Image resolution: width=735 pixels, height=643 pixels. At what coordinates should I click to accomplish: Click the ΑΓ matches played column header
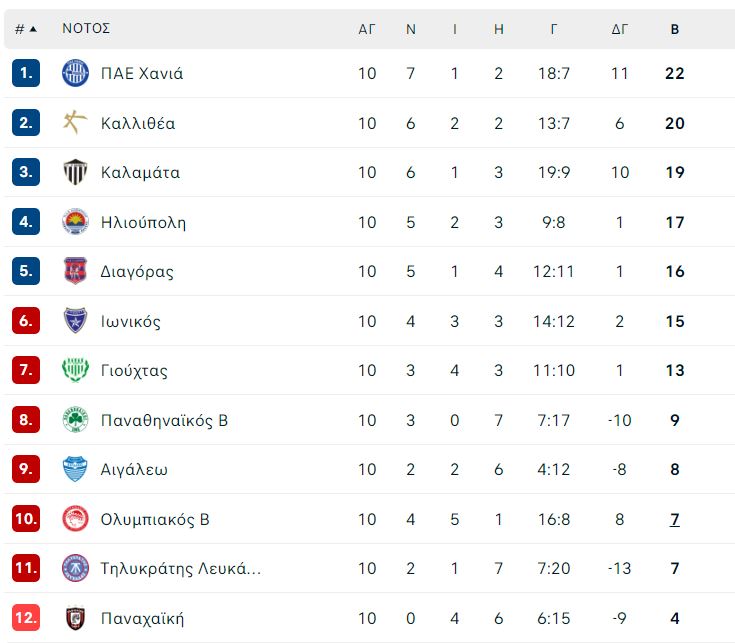coord(367,29)
